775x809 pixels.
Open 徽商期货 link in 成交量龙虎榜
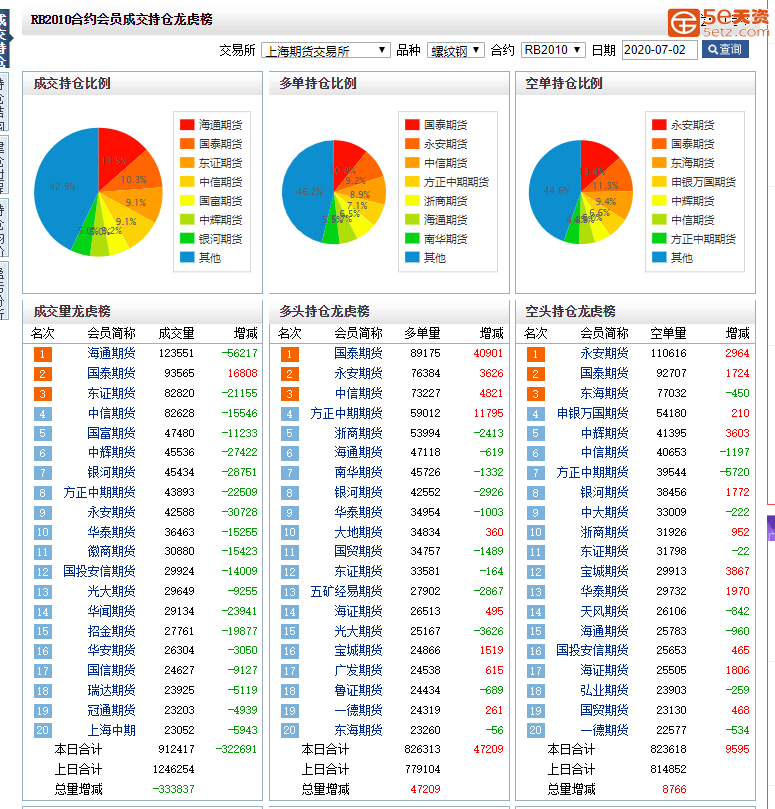[111, 552]
